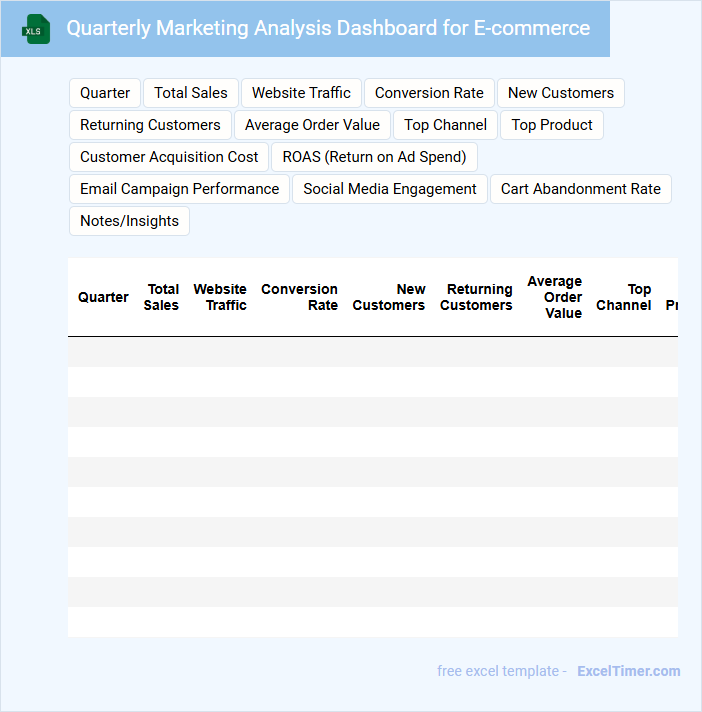Click the dashboard title heading text
702x712 pixels.
point(328,28)
